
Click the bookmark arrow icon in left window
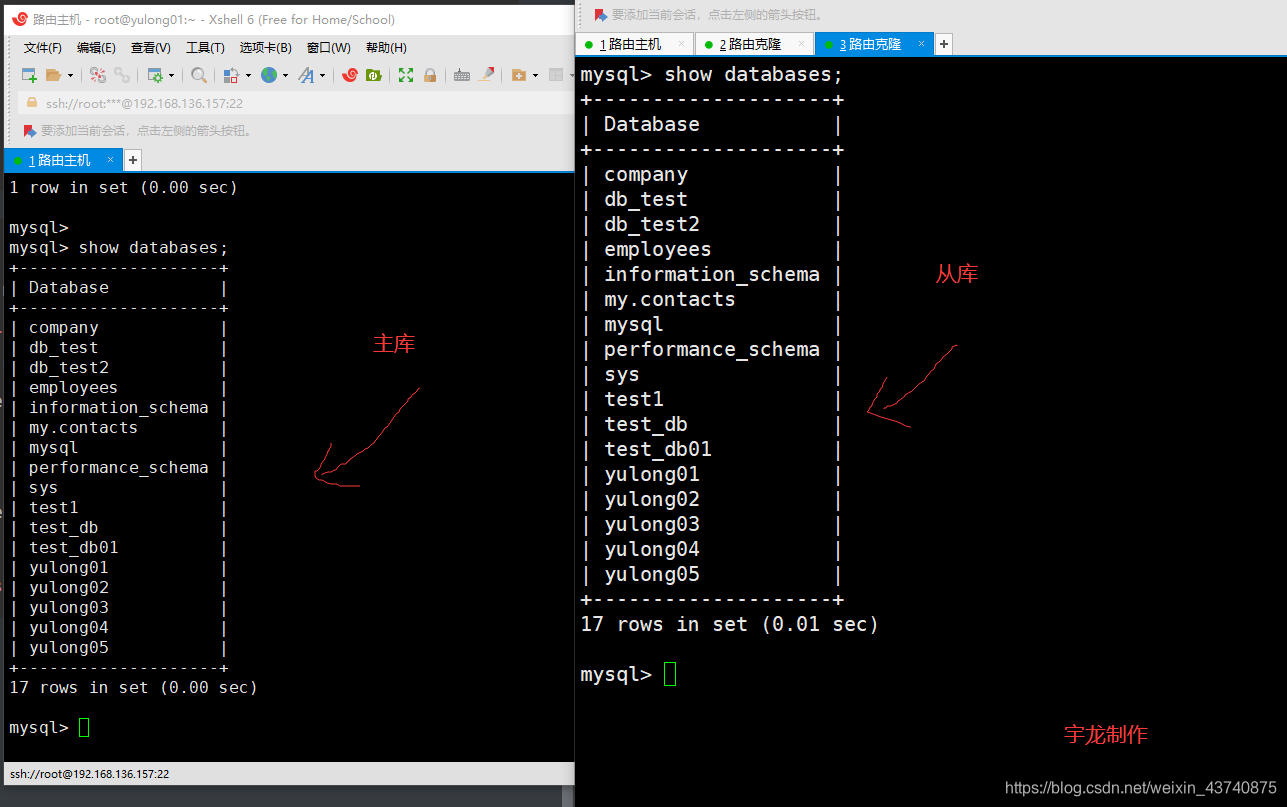30,131
